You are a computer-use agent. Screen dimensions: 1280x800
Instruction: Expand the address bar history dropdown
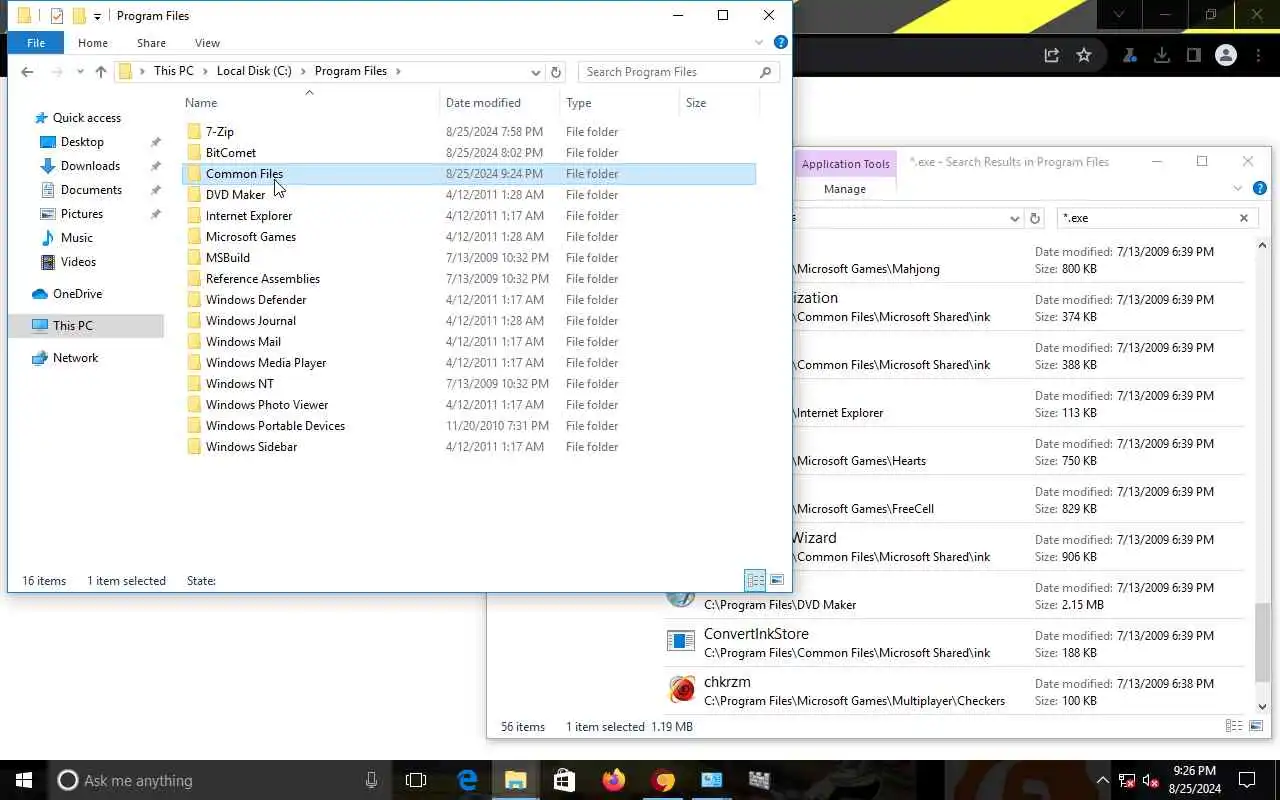(x=536, y=72)
